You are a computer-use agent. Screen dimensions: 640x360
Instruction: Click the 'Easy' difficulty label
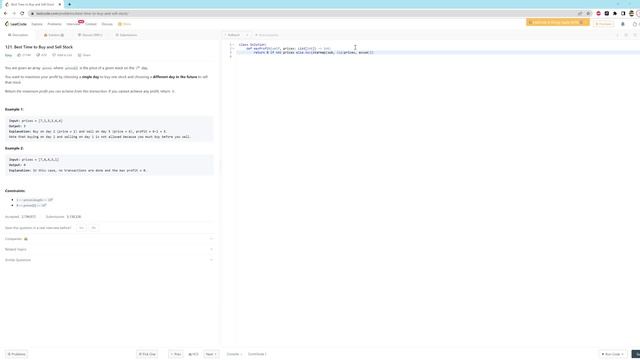[9, 55]
